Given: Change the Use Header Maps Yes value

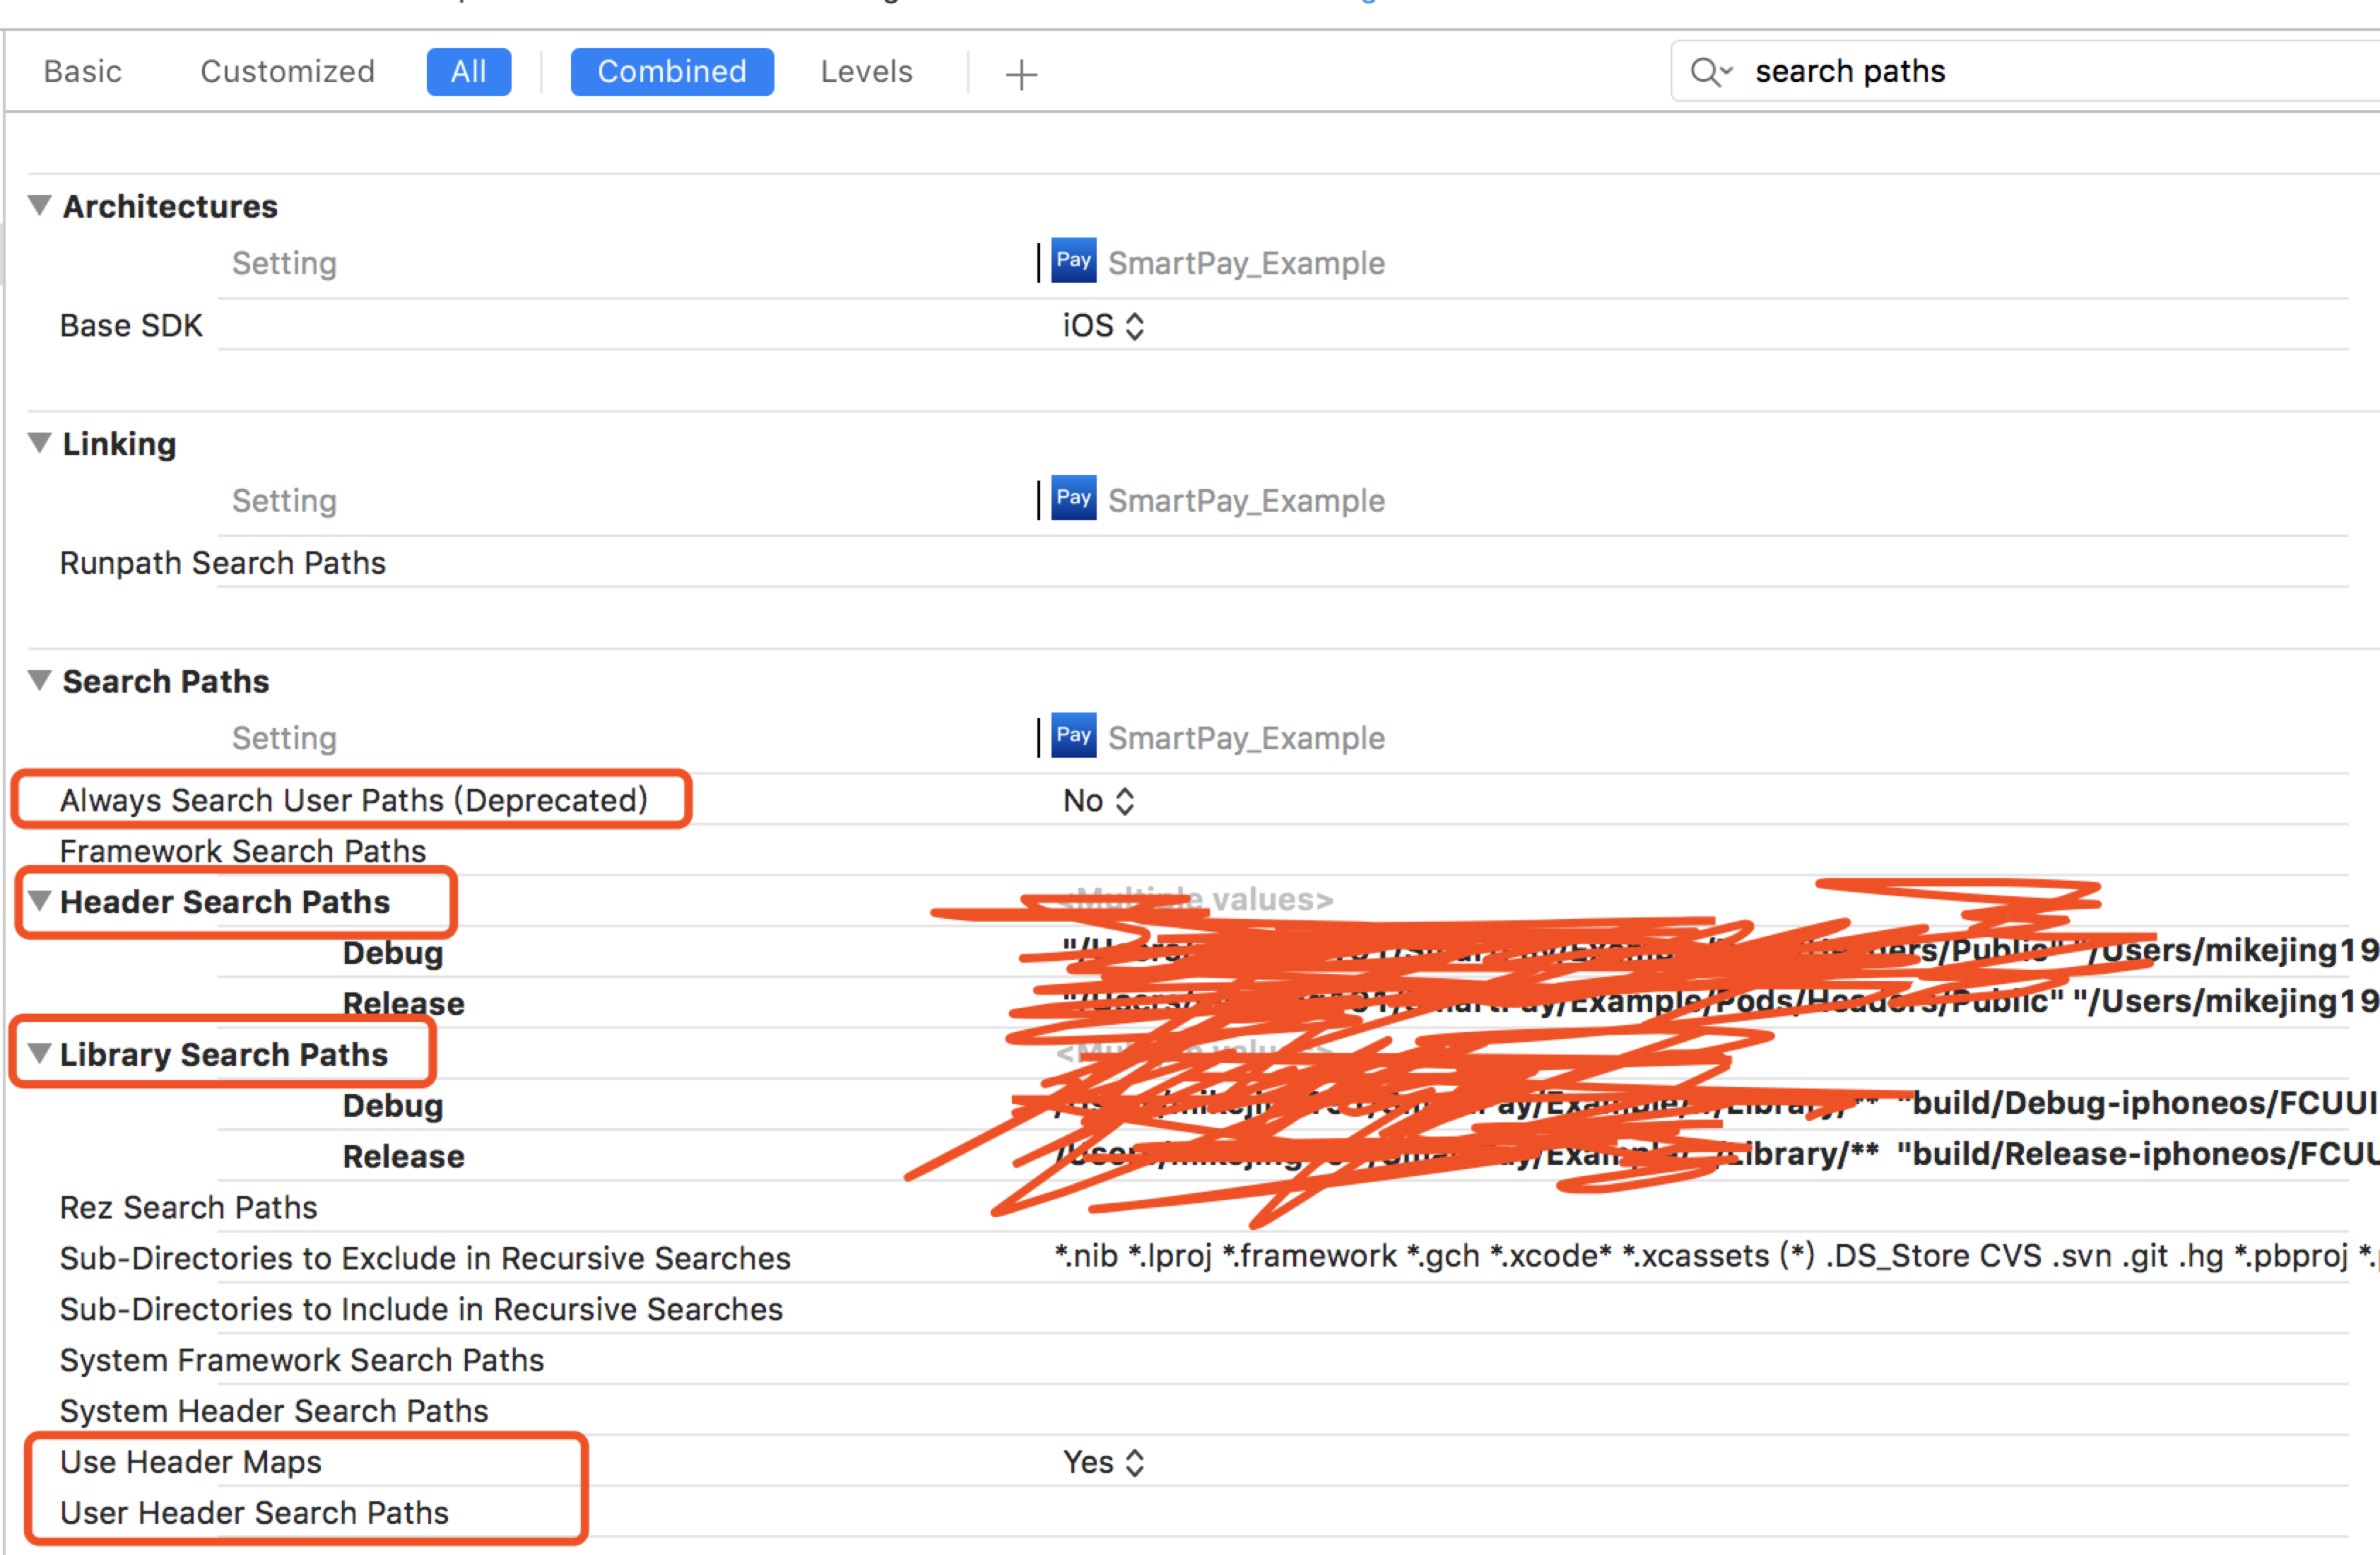Looking at the screenshot, I should click(x=1103, y=1463).
